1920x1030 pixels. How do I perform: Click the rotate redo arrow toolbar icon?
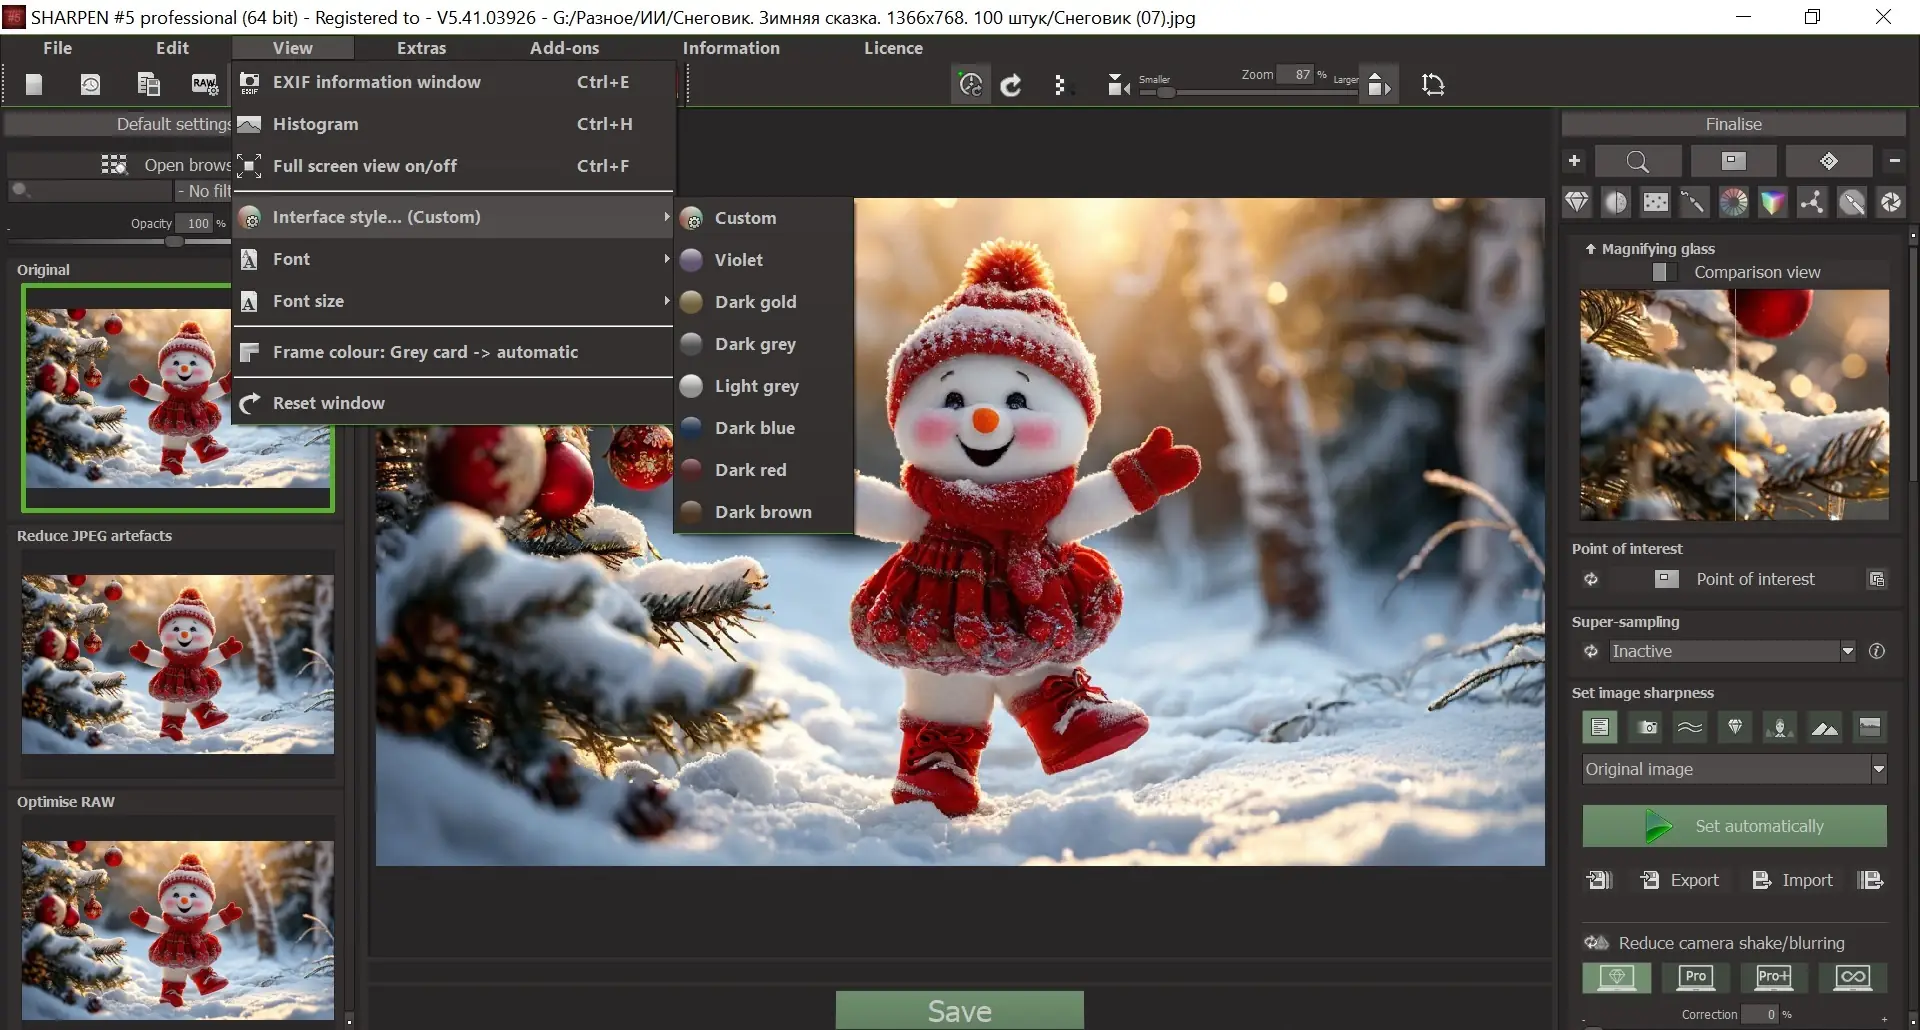[1011, 85]
